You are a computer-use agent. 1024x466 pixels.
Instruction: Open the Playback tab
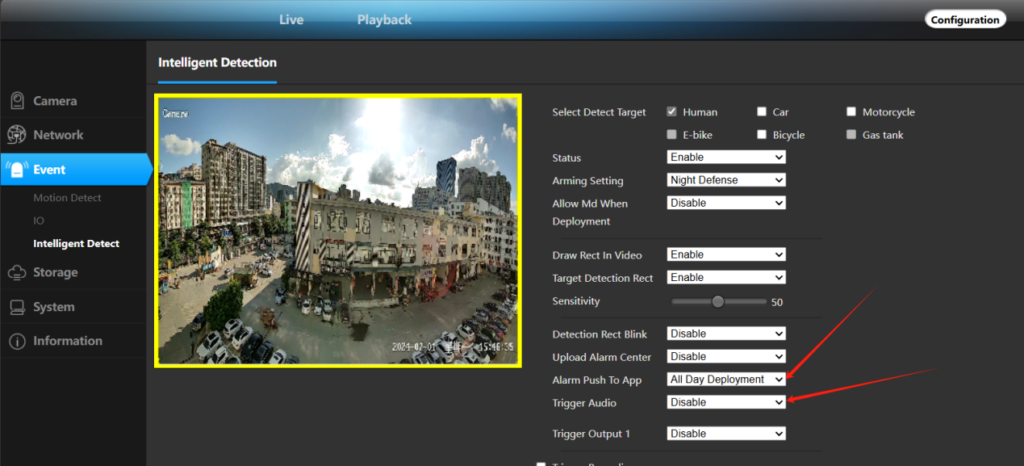pyautogui.click(x=384, y=20)
